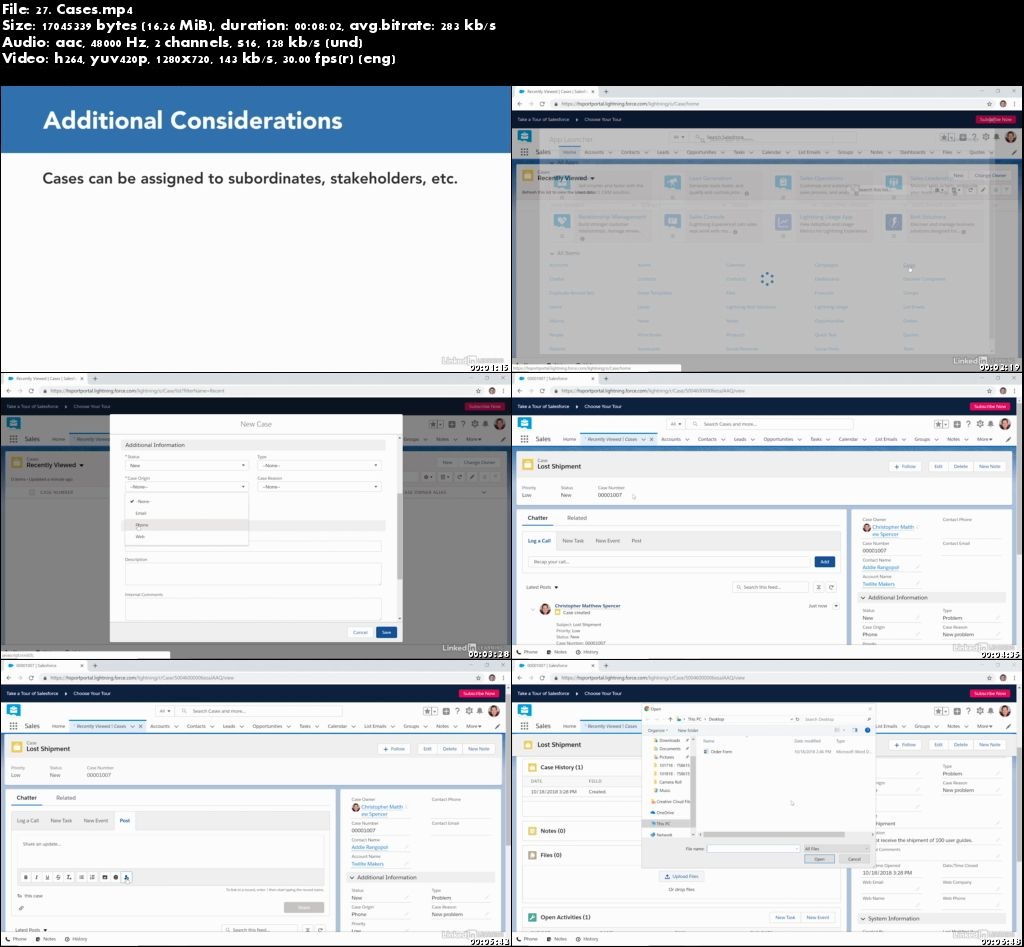1024x947 pixels.
Task: Open the Latest Posts sort dropdown in the 00:04:35 frame
Action: pyautogui.click(x=542, y=587)
